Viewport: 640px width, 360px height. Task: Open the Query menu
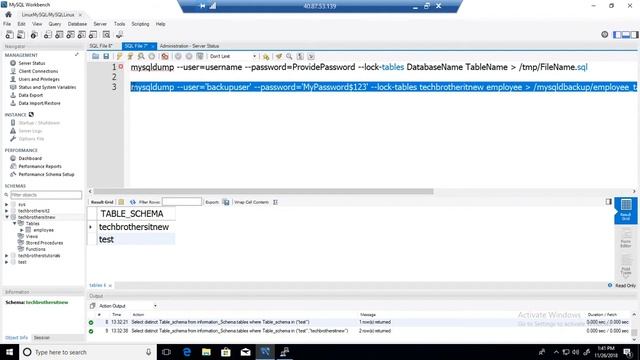point(54,24)
